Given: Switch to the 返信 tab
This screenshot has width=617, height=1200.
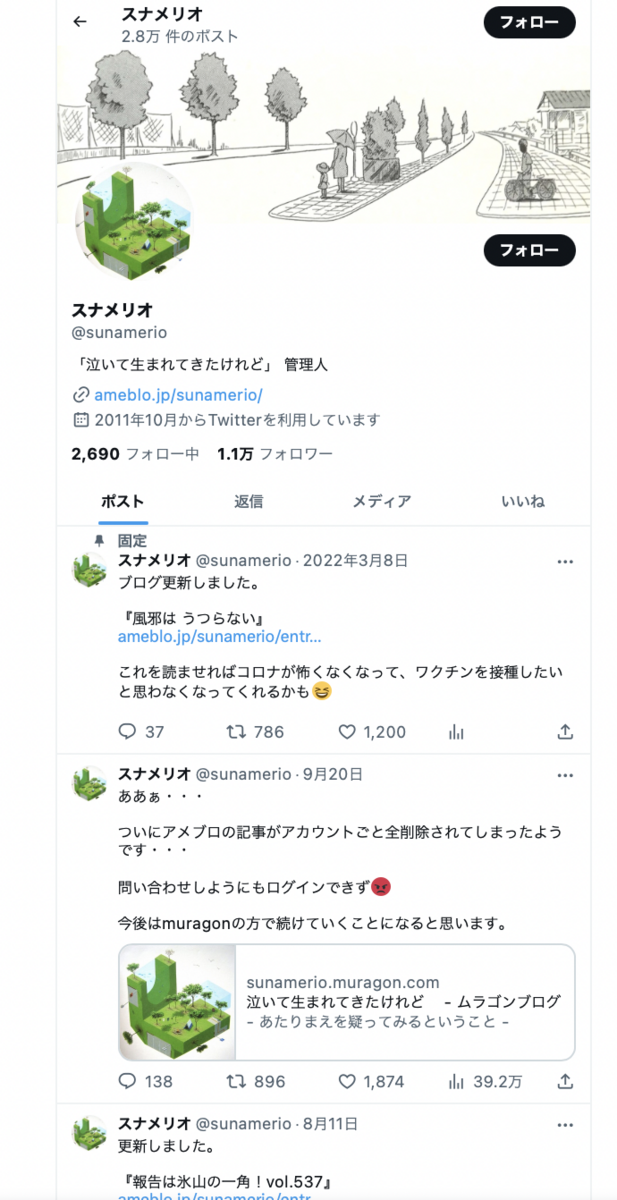Looking at the screenshot, I should point(248,501).
